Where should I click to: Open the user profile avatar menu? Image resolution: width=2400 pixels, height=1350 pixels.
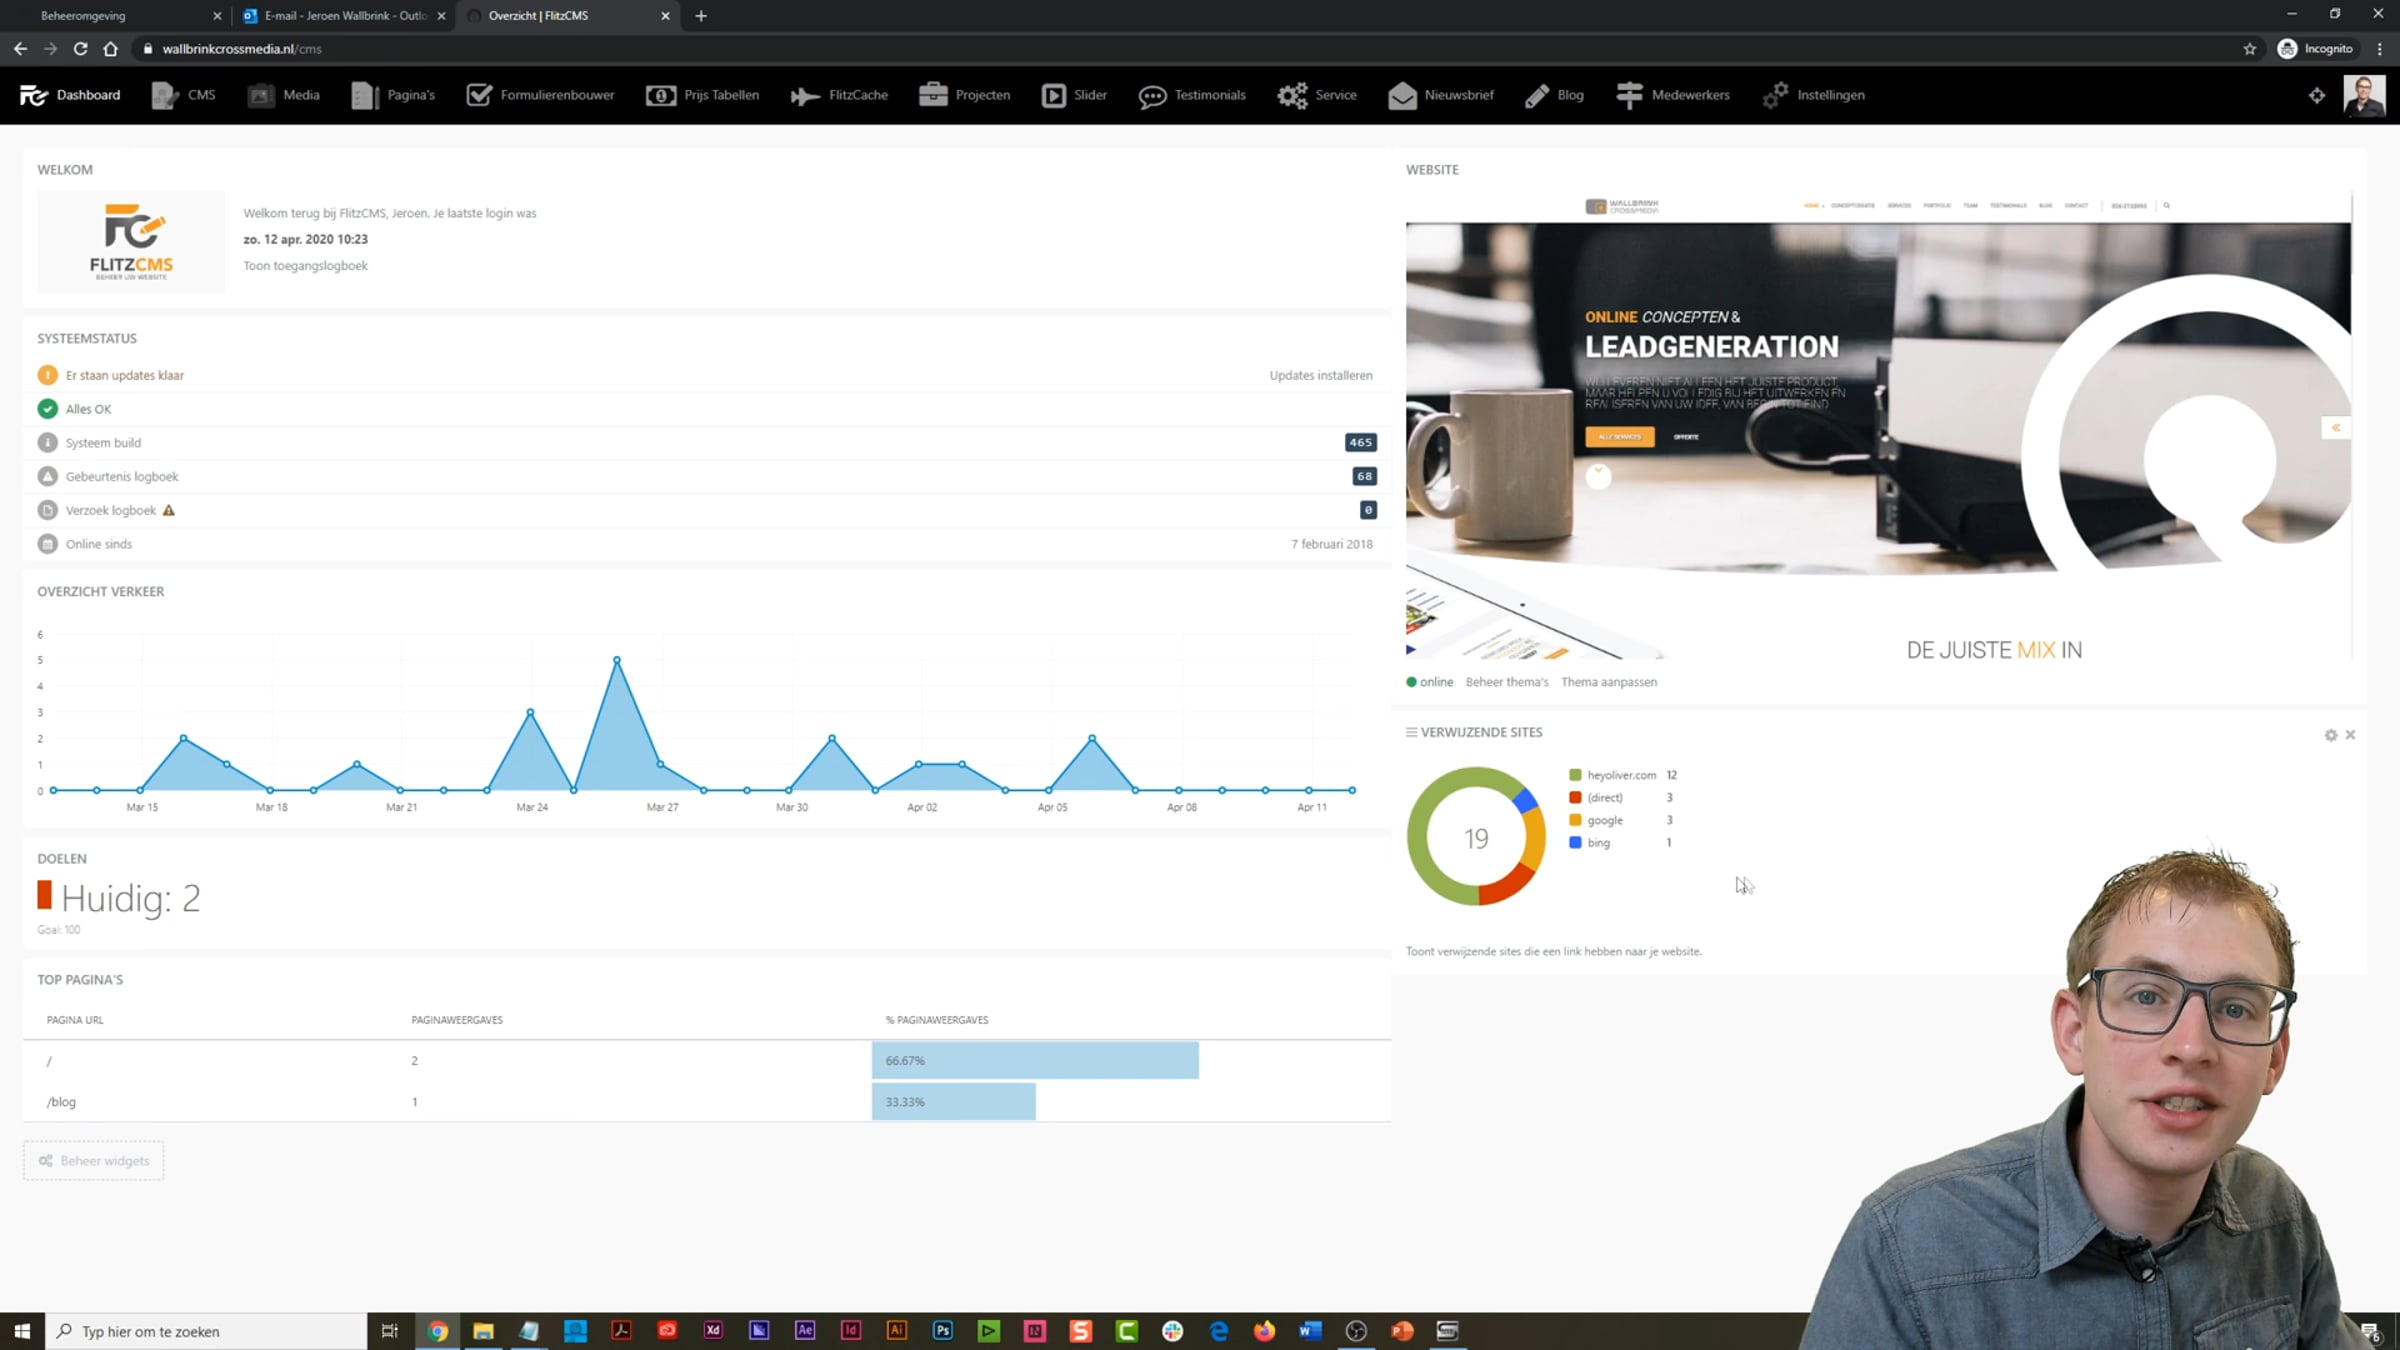2364,95
